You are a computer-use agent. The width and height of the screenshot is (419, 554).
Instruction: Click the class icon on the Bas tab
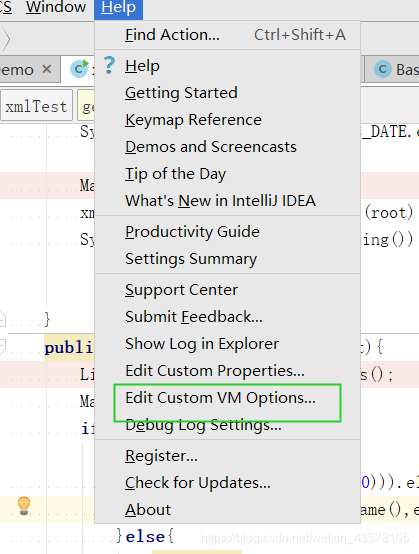pyautogui.click(x=383, y=69)
